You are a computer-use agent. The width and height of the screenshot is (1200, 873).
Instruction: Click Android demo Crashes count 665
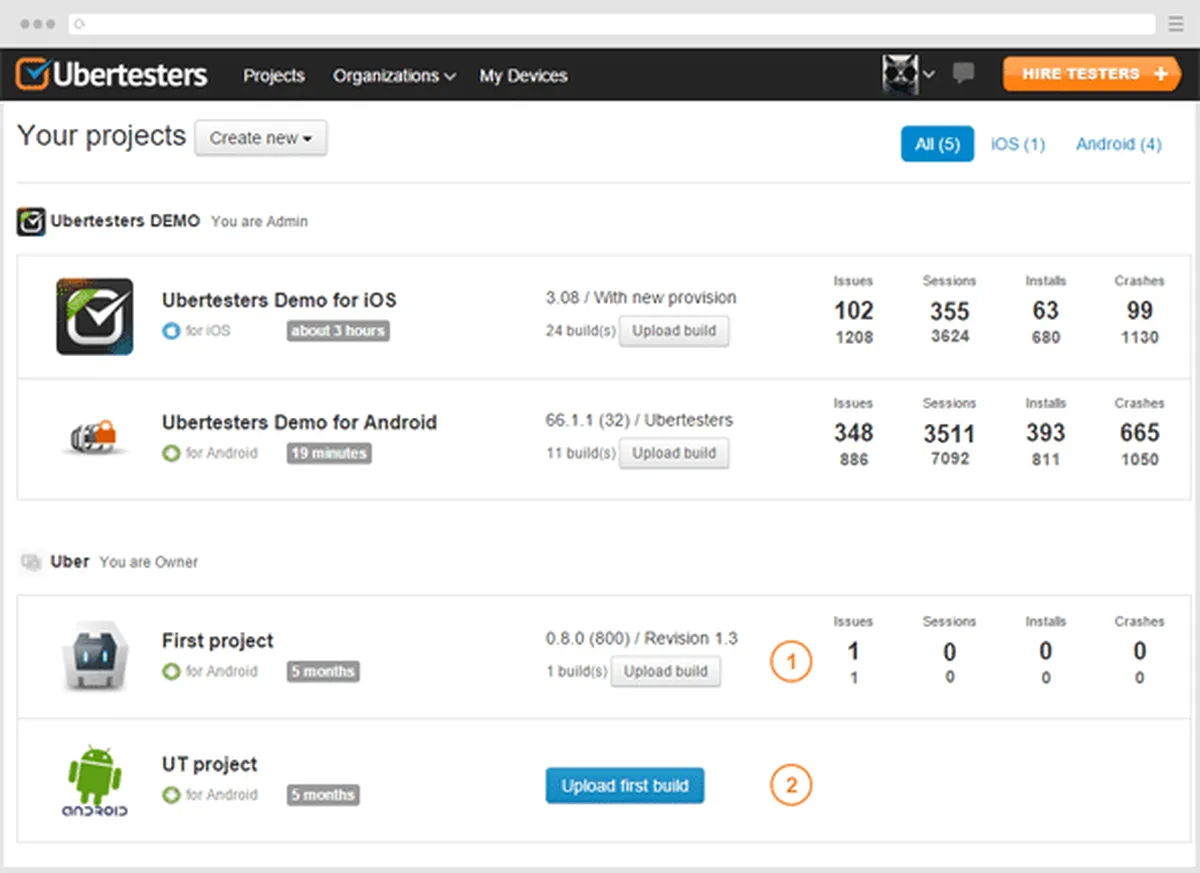tap(1139, 433)
